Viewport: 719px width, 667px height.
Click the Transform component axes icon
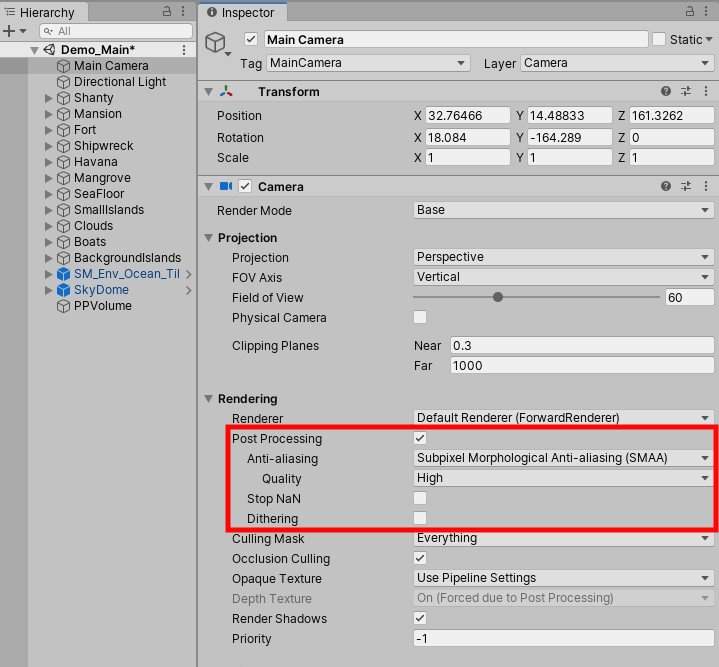click(226, 91)
